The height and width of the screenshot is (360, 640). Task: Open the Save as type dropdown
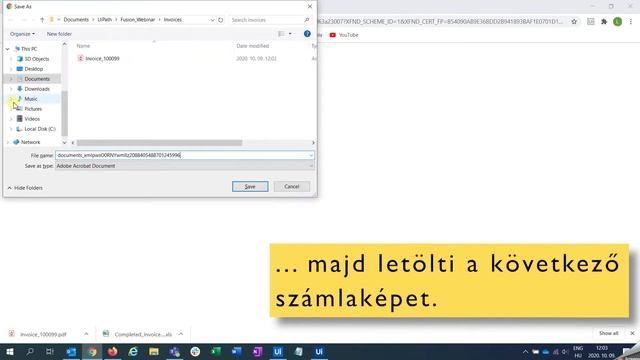pos(184,166)
